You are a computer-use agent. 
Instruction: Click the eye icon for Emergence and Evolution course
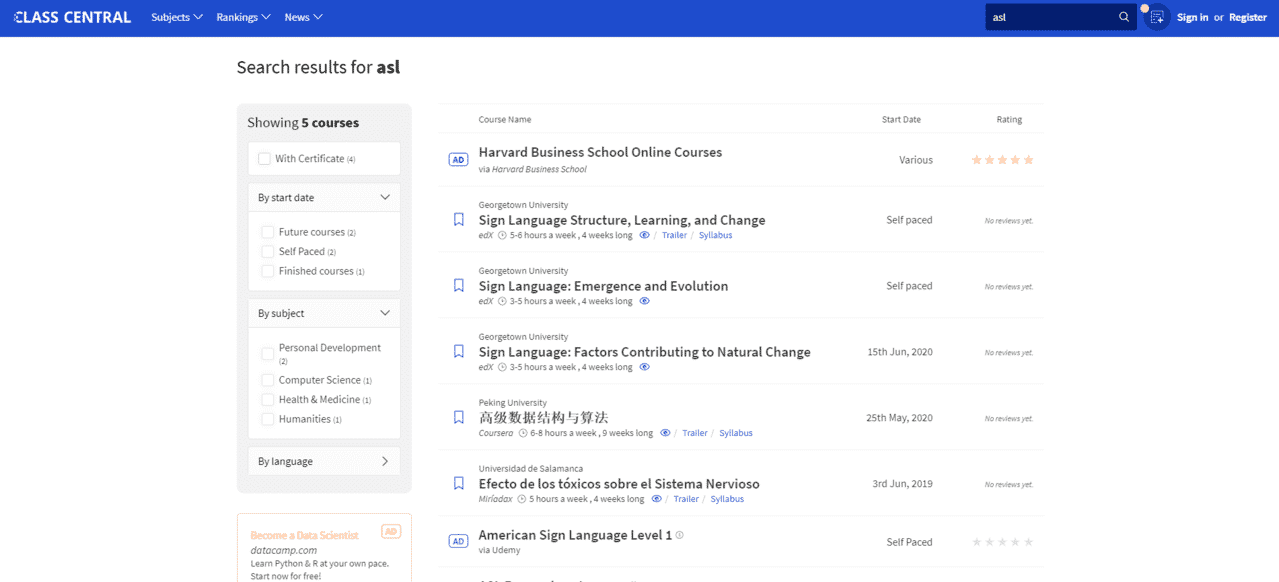645,301
